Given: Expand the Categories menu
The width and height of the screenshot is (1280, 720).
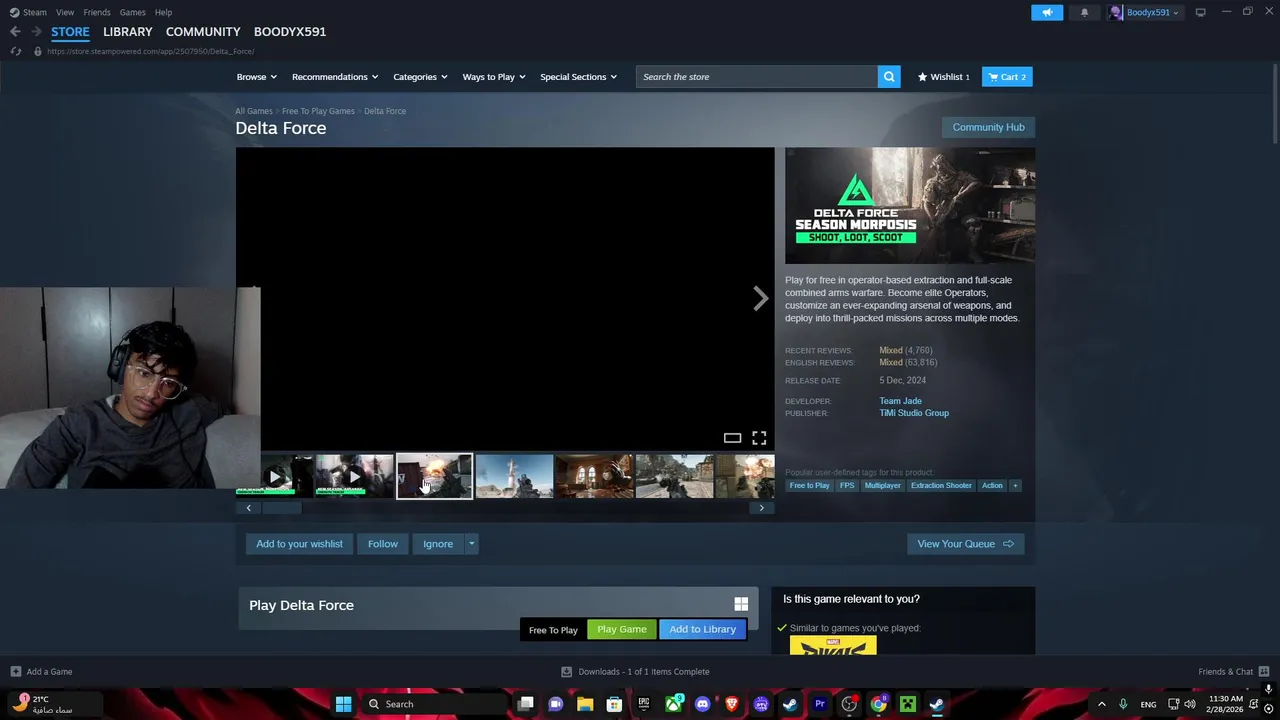Looking at the screenshot, I should coord(420,77).
